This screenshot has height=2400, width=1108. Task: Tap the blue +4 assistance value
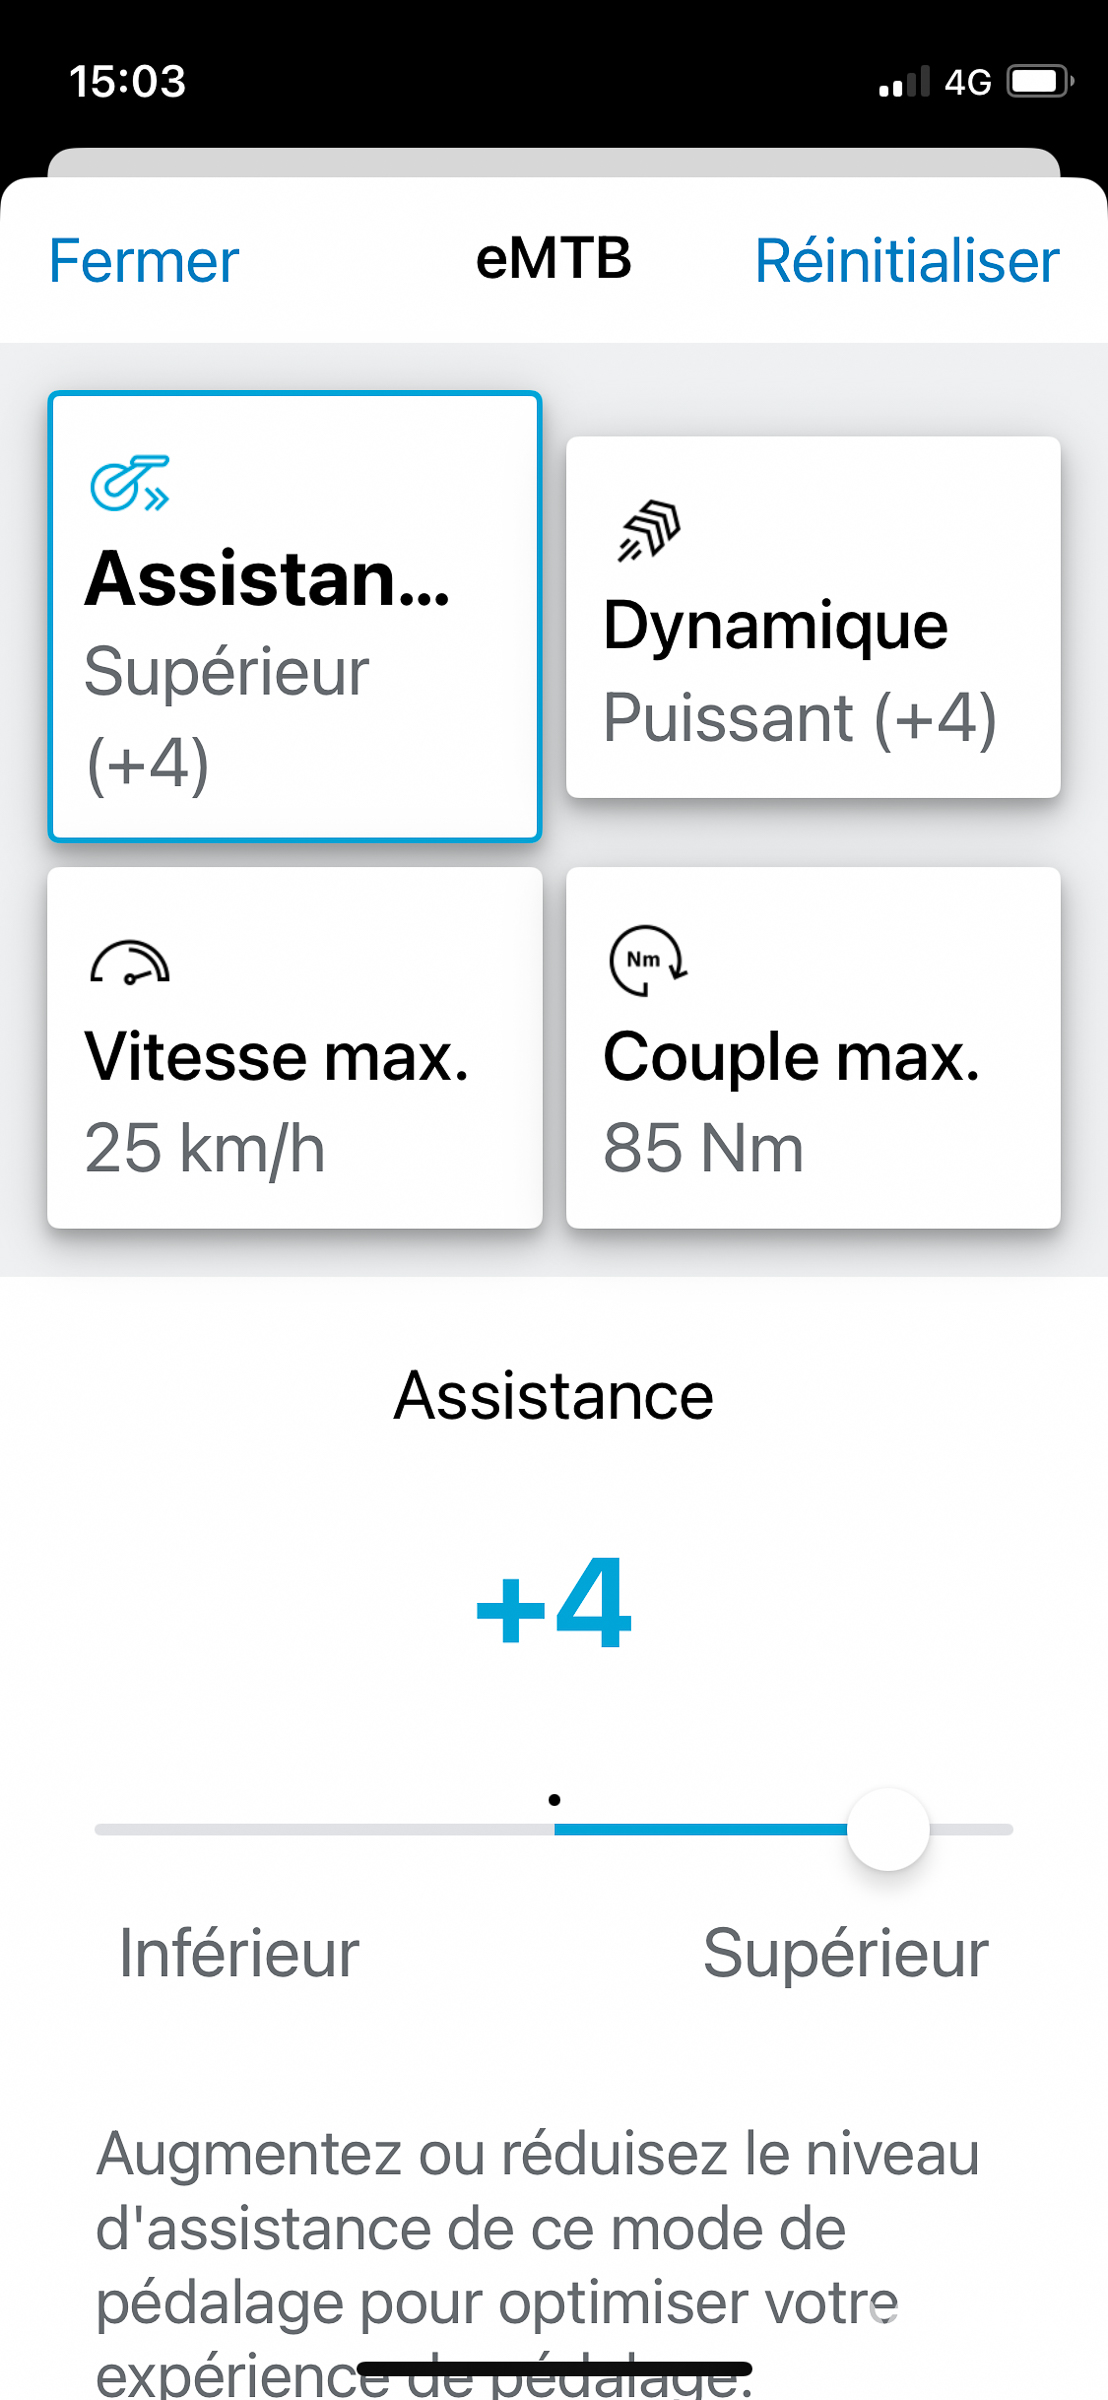pyautogui.click(x=554, y=1602)
